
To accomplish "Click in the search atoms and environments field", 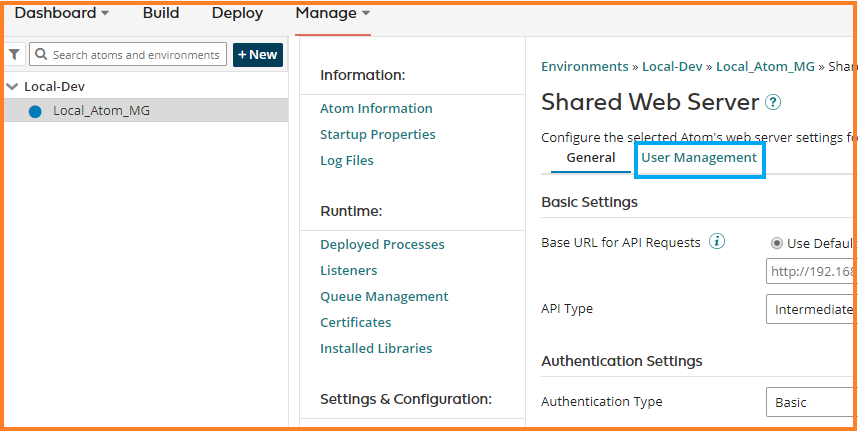I will (135, 55).
